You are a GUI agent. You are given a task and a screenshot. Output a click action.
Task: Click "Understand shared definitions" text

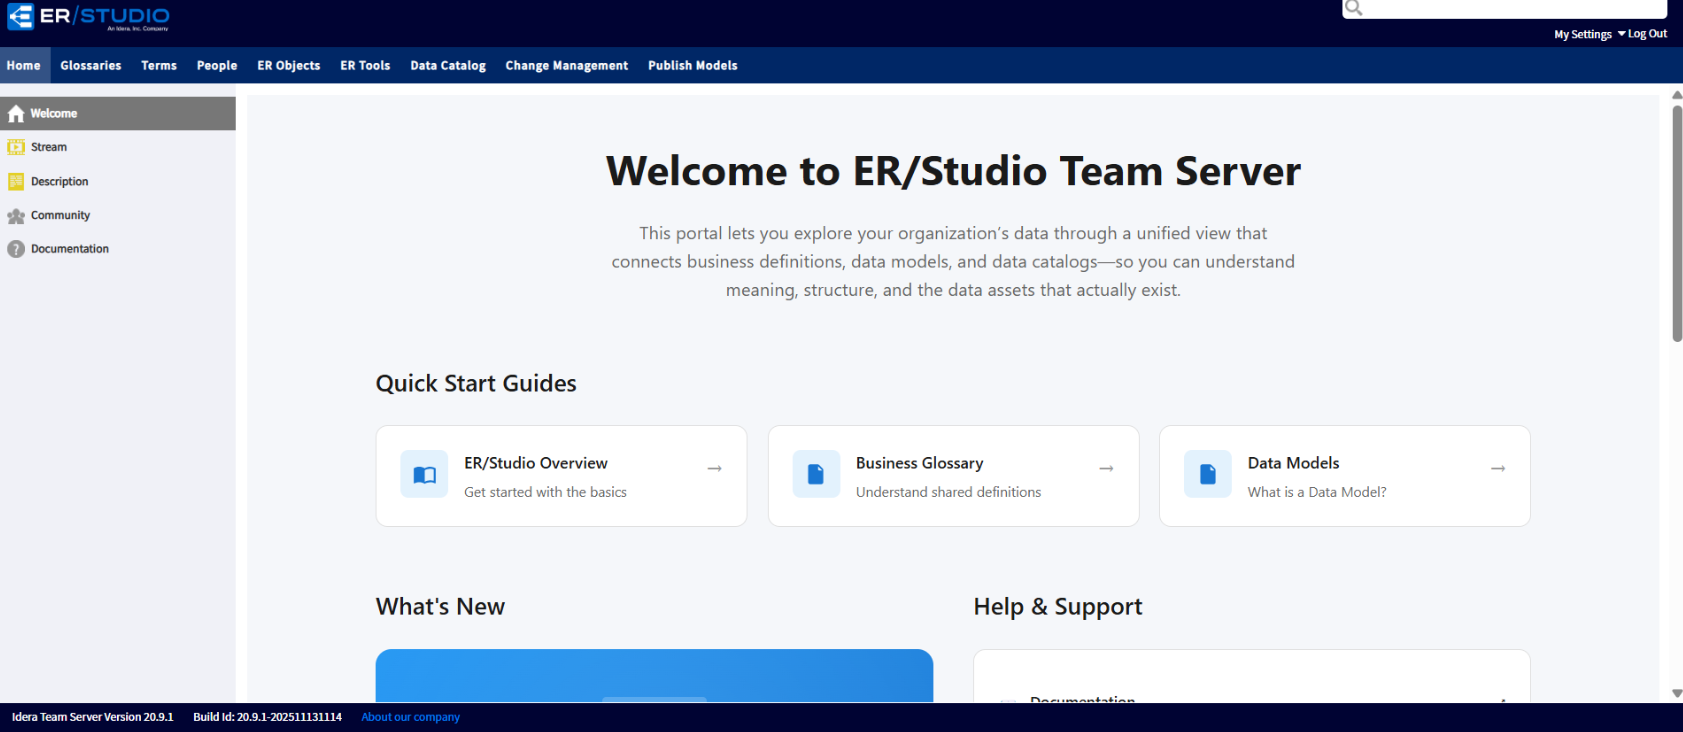949,492
